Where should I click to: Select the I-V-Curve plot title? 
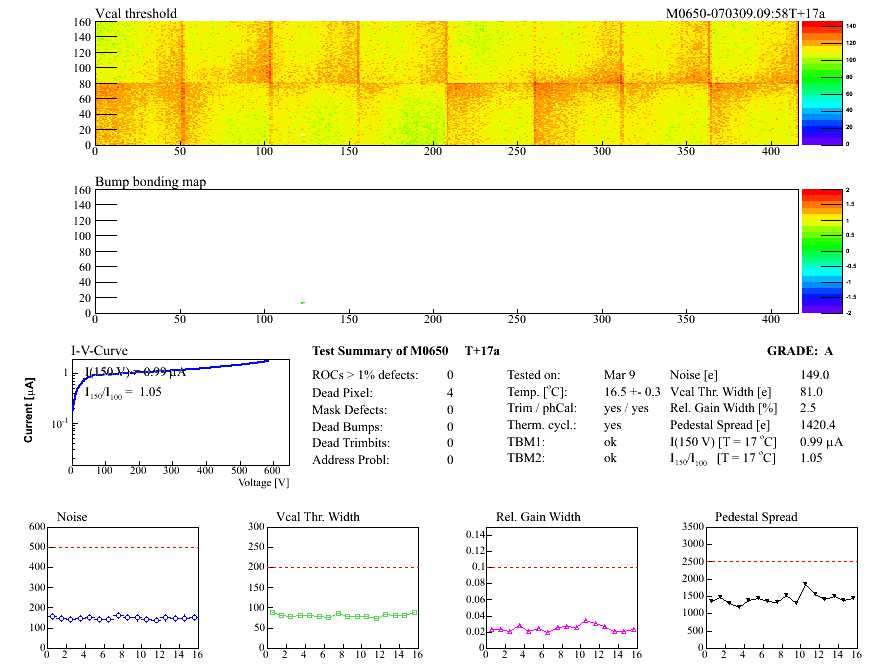point(99,351)
